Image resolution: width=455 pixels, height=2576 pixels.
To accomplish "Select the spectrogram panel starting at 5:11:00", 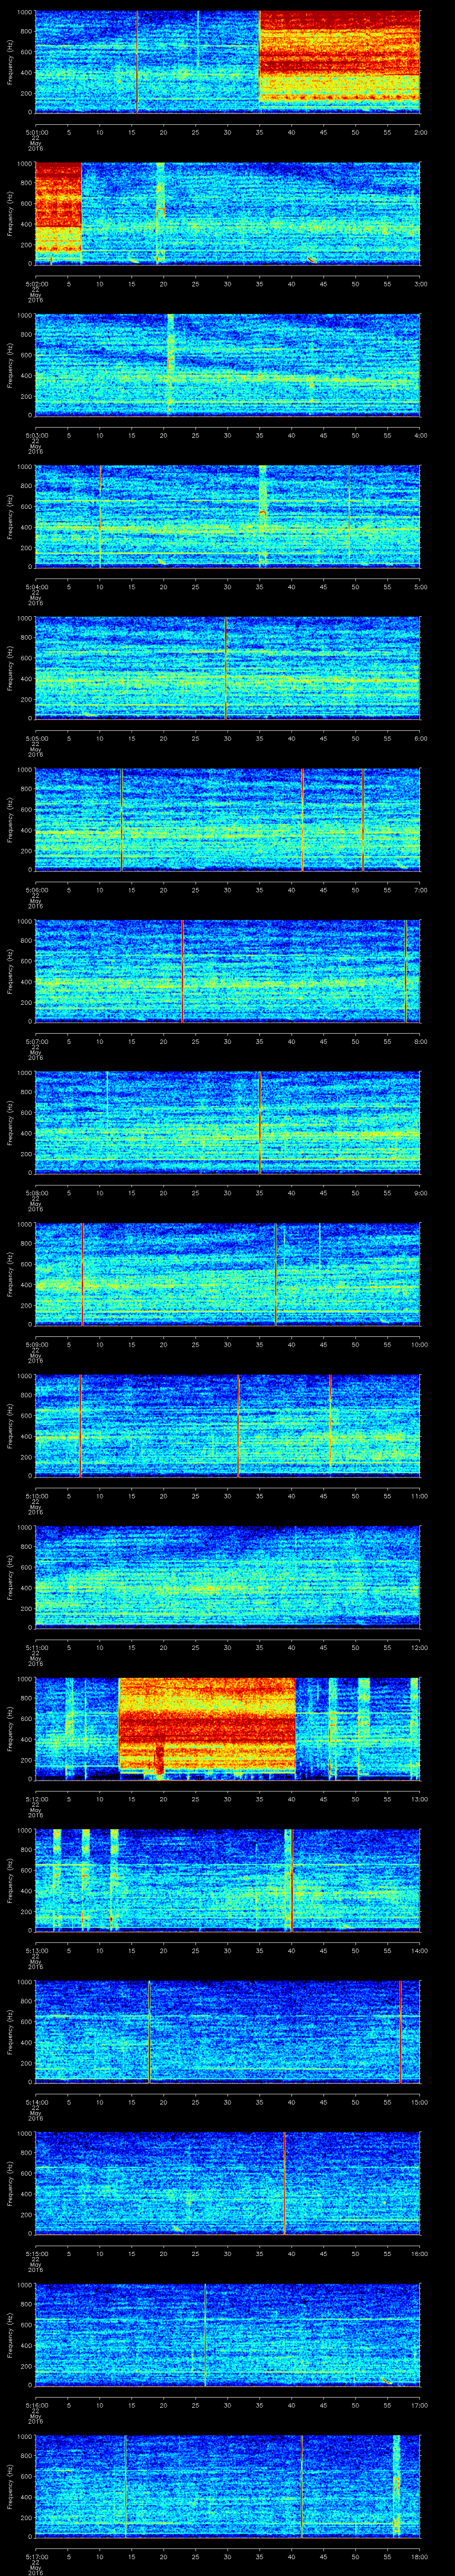I will (227, 1577).
